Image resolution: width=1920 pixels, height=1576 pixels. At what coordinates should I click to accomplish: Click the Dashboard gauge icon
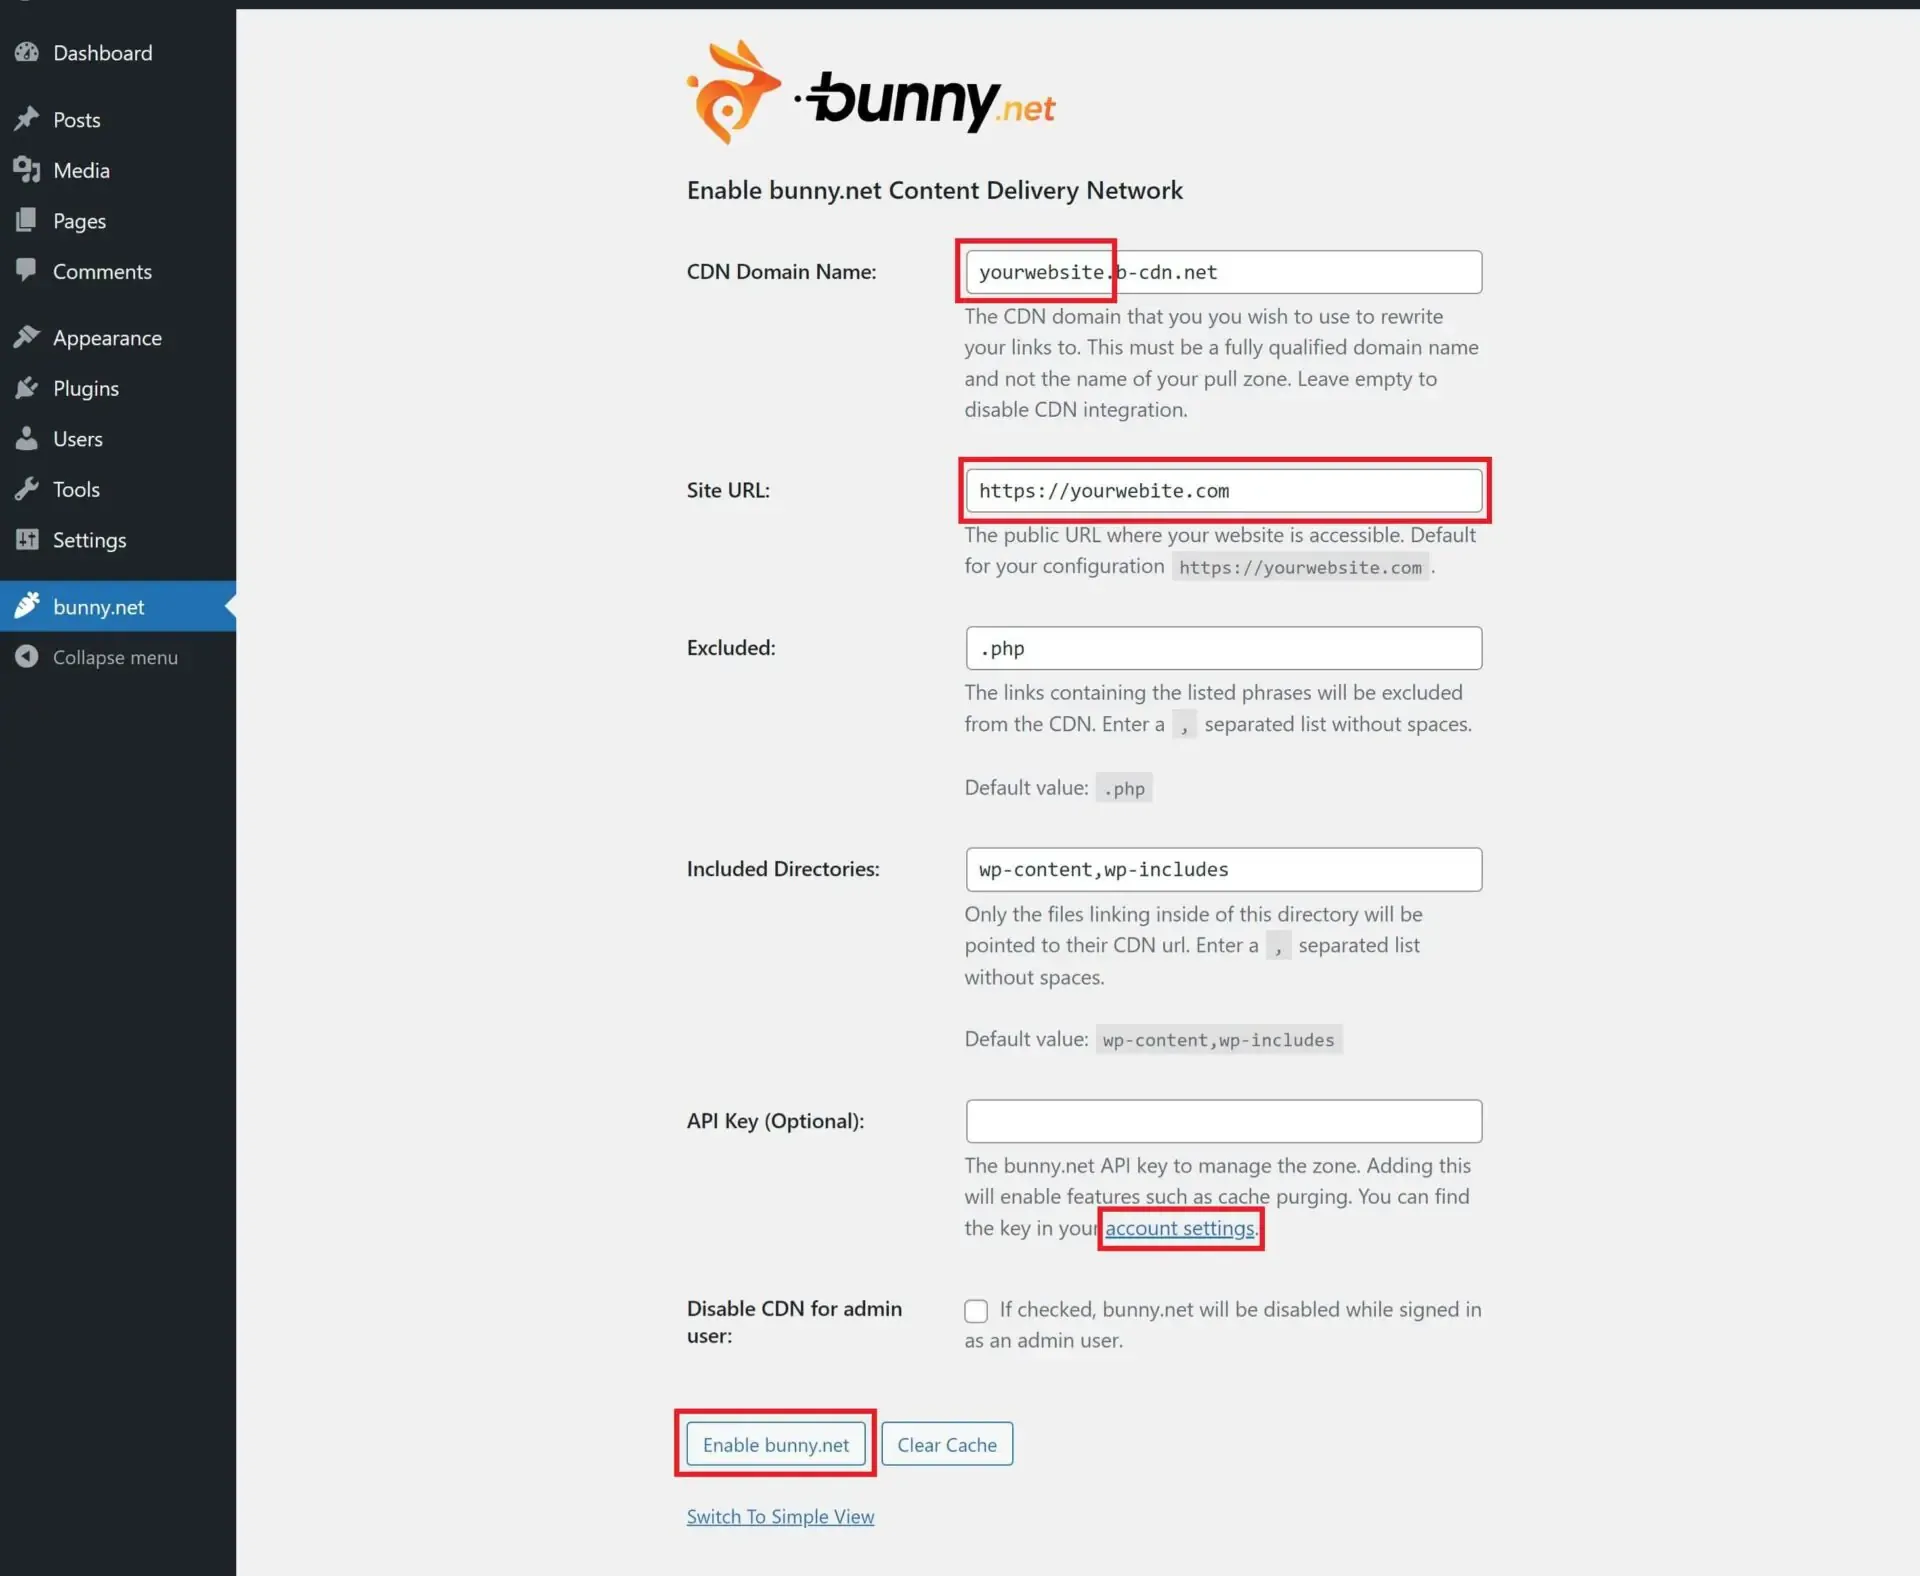(27, 53)
